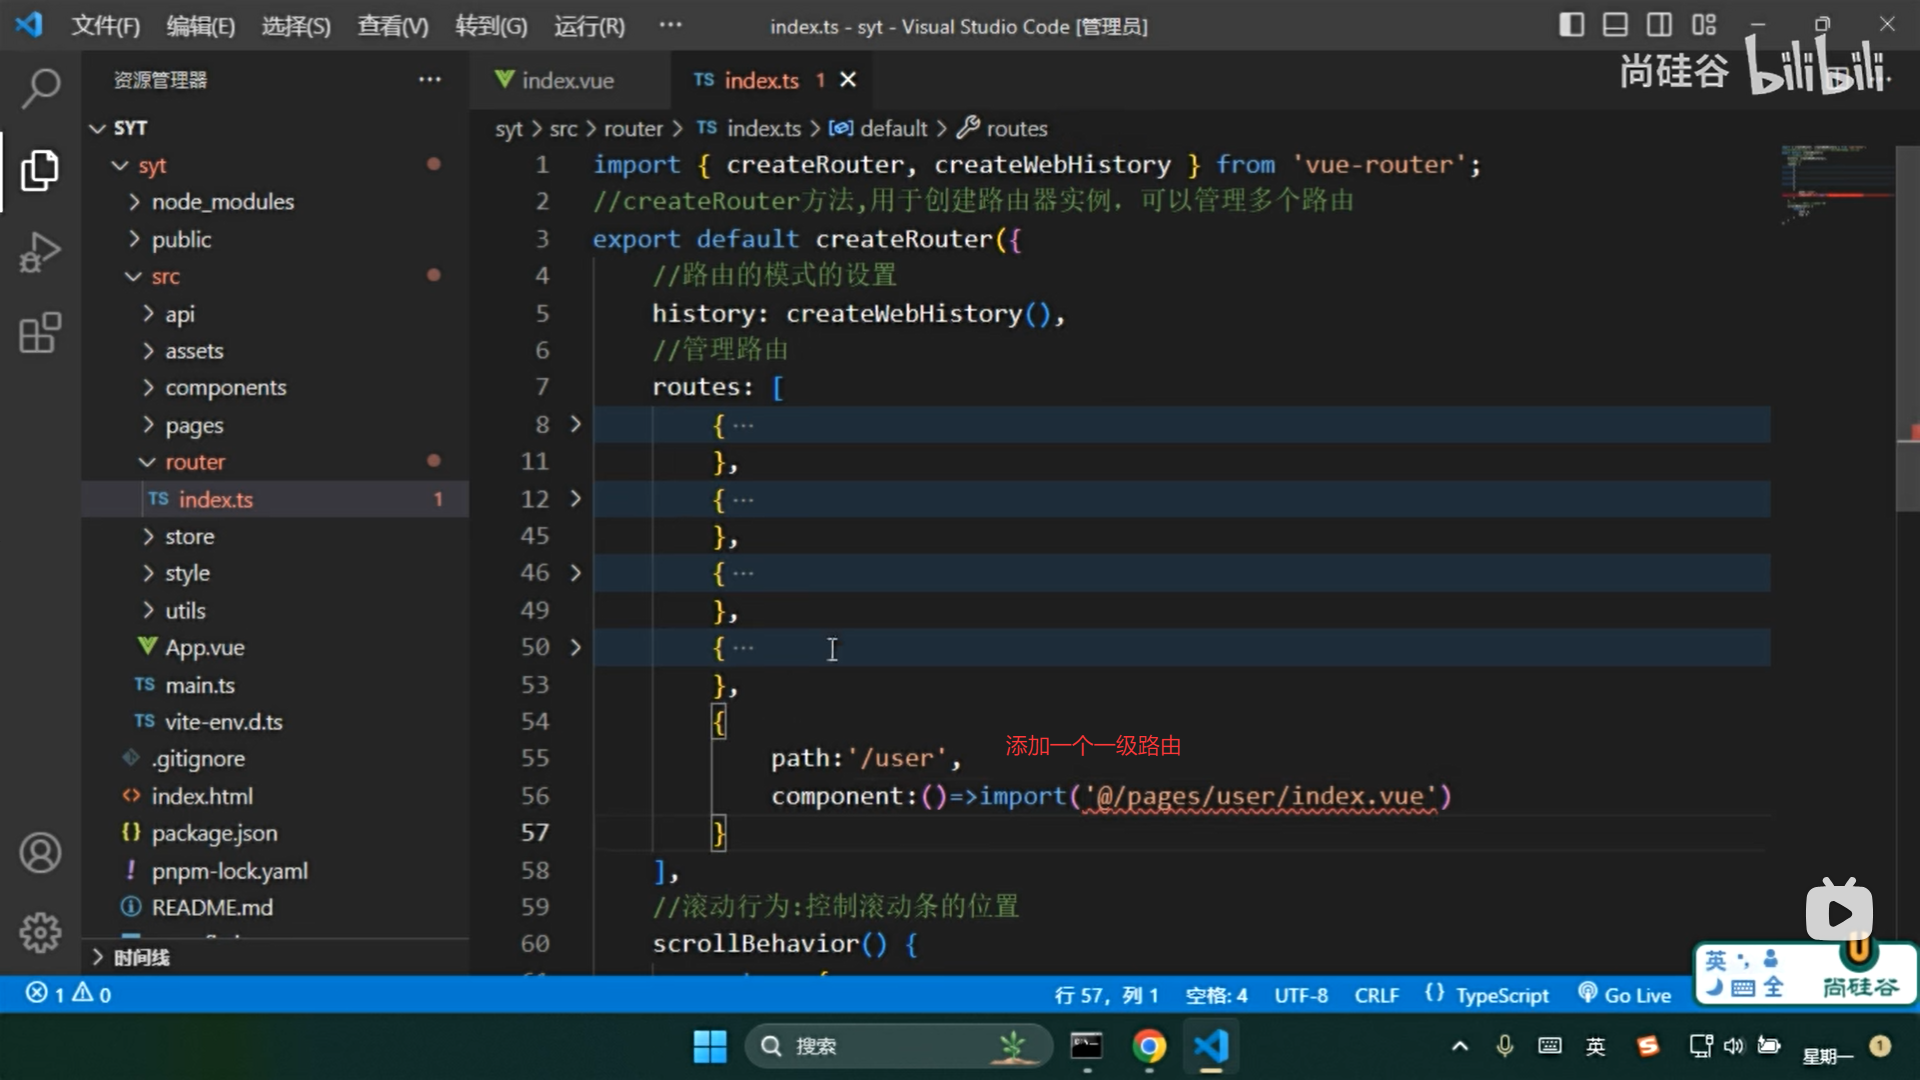Open the Accounts menu icon

pyautogui.click(x=40, y=853)
